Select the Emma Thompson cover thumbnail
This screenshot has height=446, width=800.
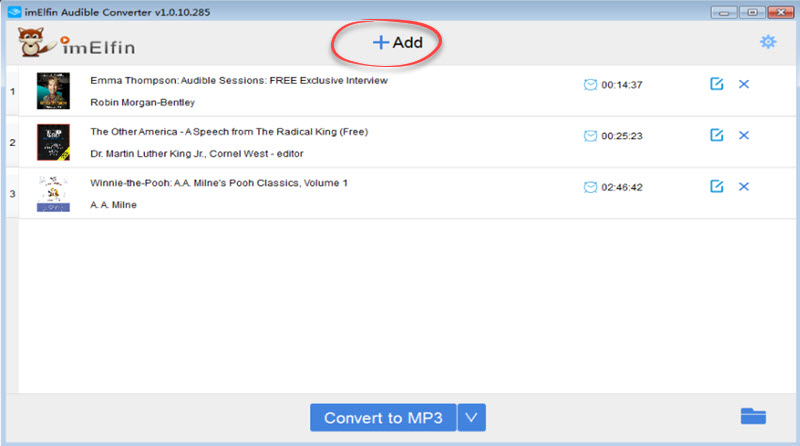pos(53,91)
